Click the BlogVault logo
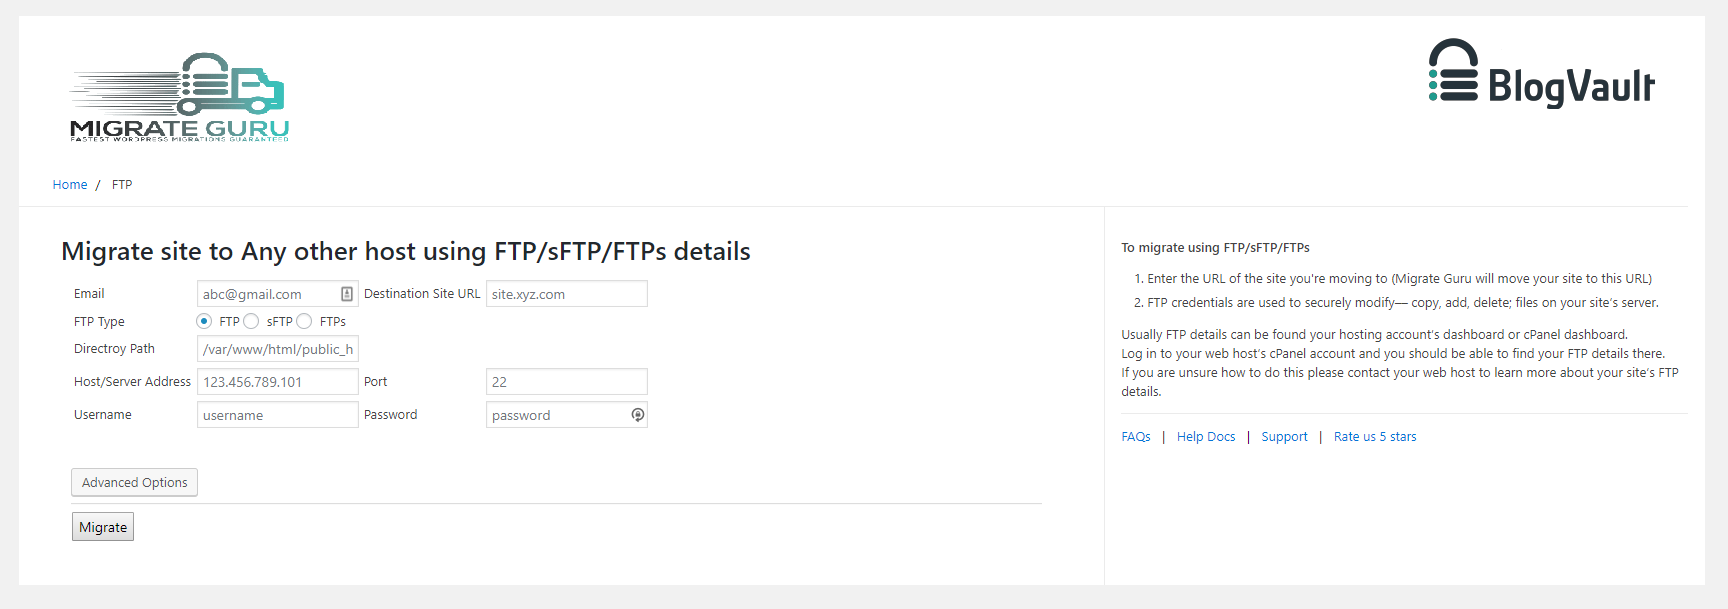 (x=1541, y=75)
